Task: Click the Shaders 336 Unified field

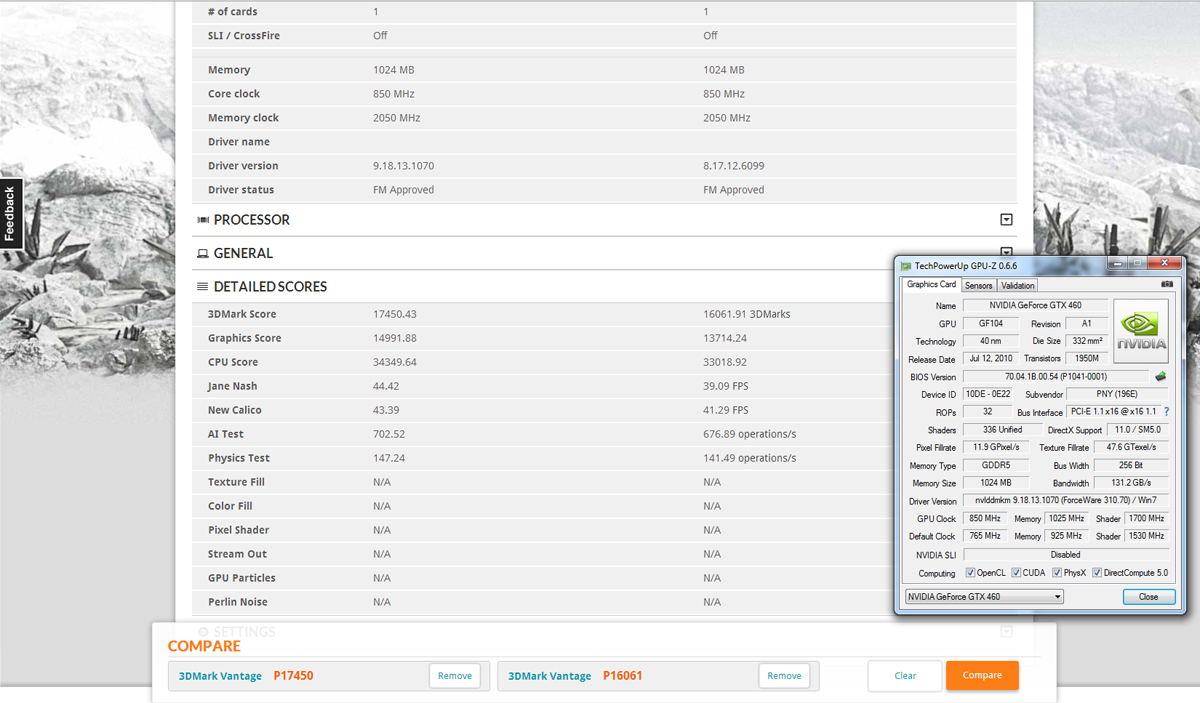Action: pos(1003,430)
